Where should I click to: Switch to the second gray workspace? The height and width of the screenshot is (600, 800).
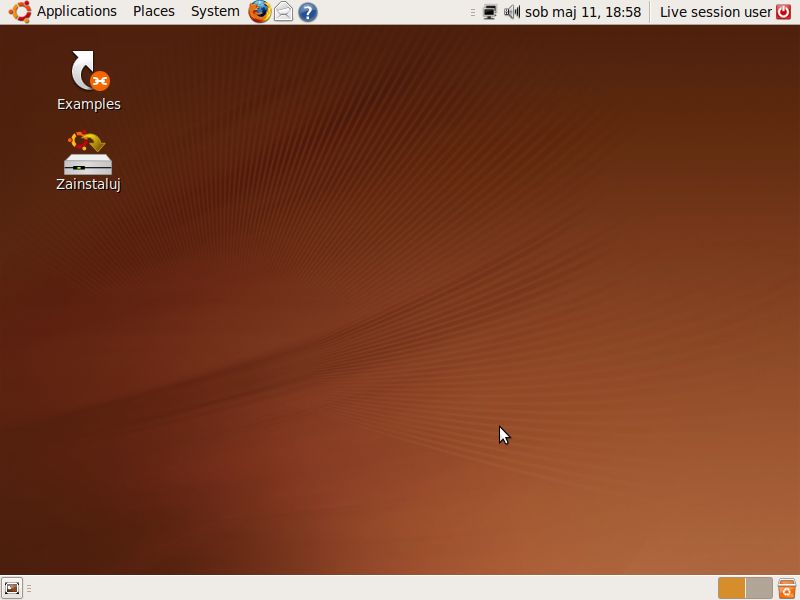click(759, 588)
